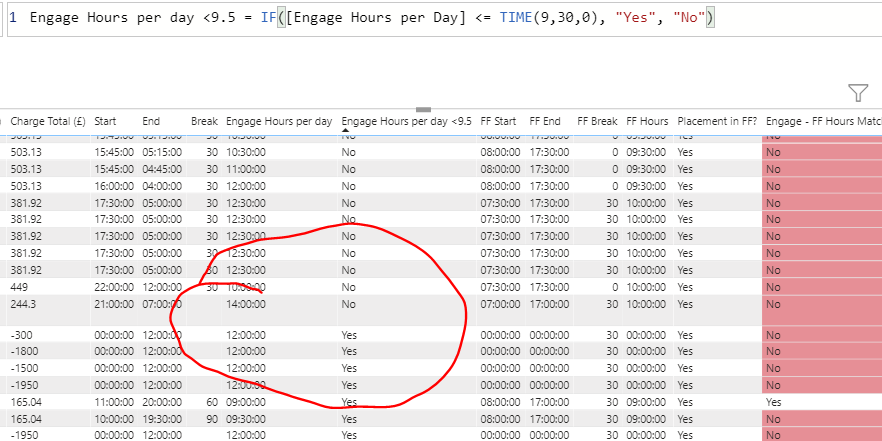Select the 244.3 charge total cell
The width and height of the screenshot is (882, 441).
[23, 304]
